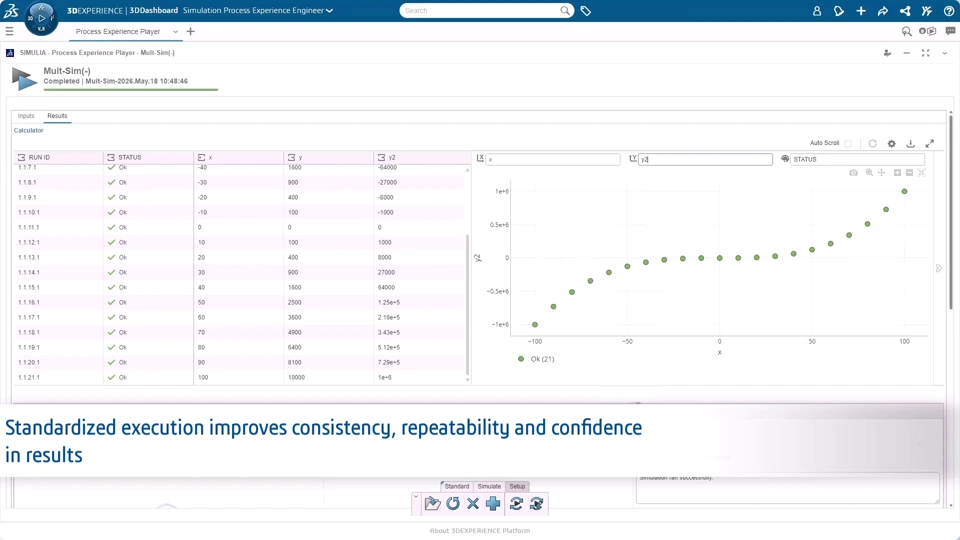
Task: Click the chart zoom out minus icon
Action: pos(909,173)
